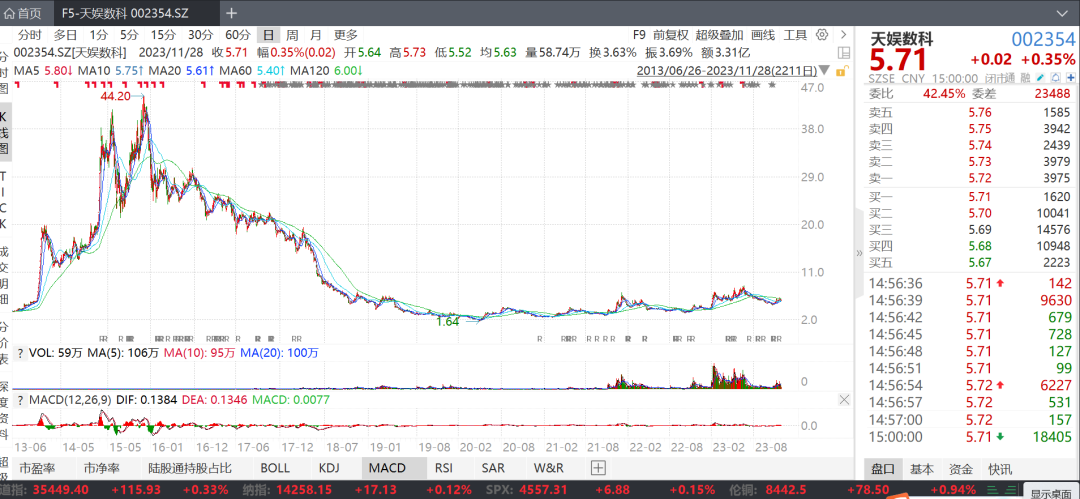Select the 陆股通持股占比 indicator tab
The image size is (1080, 499).
(x=189, y=468)
